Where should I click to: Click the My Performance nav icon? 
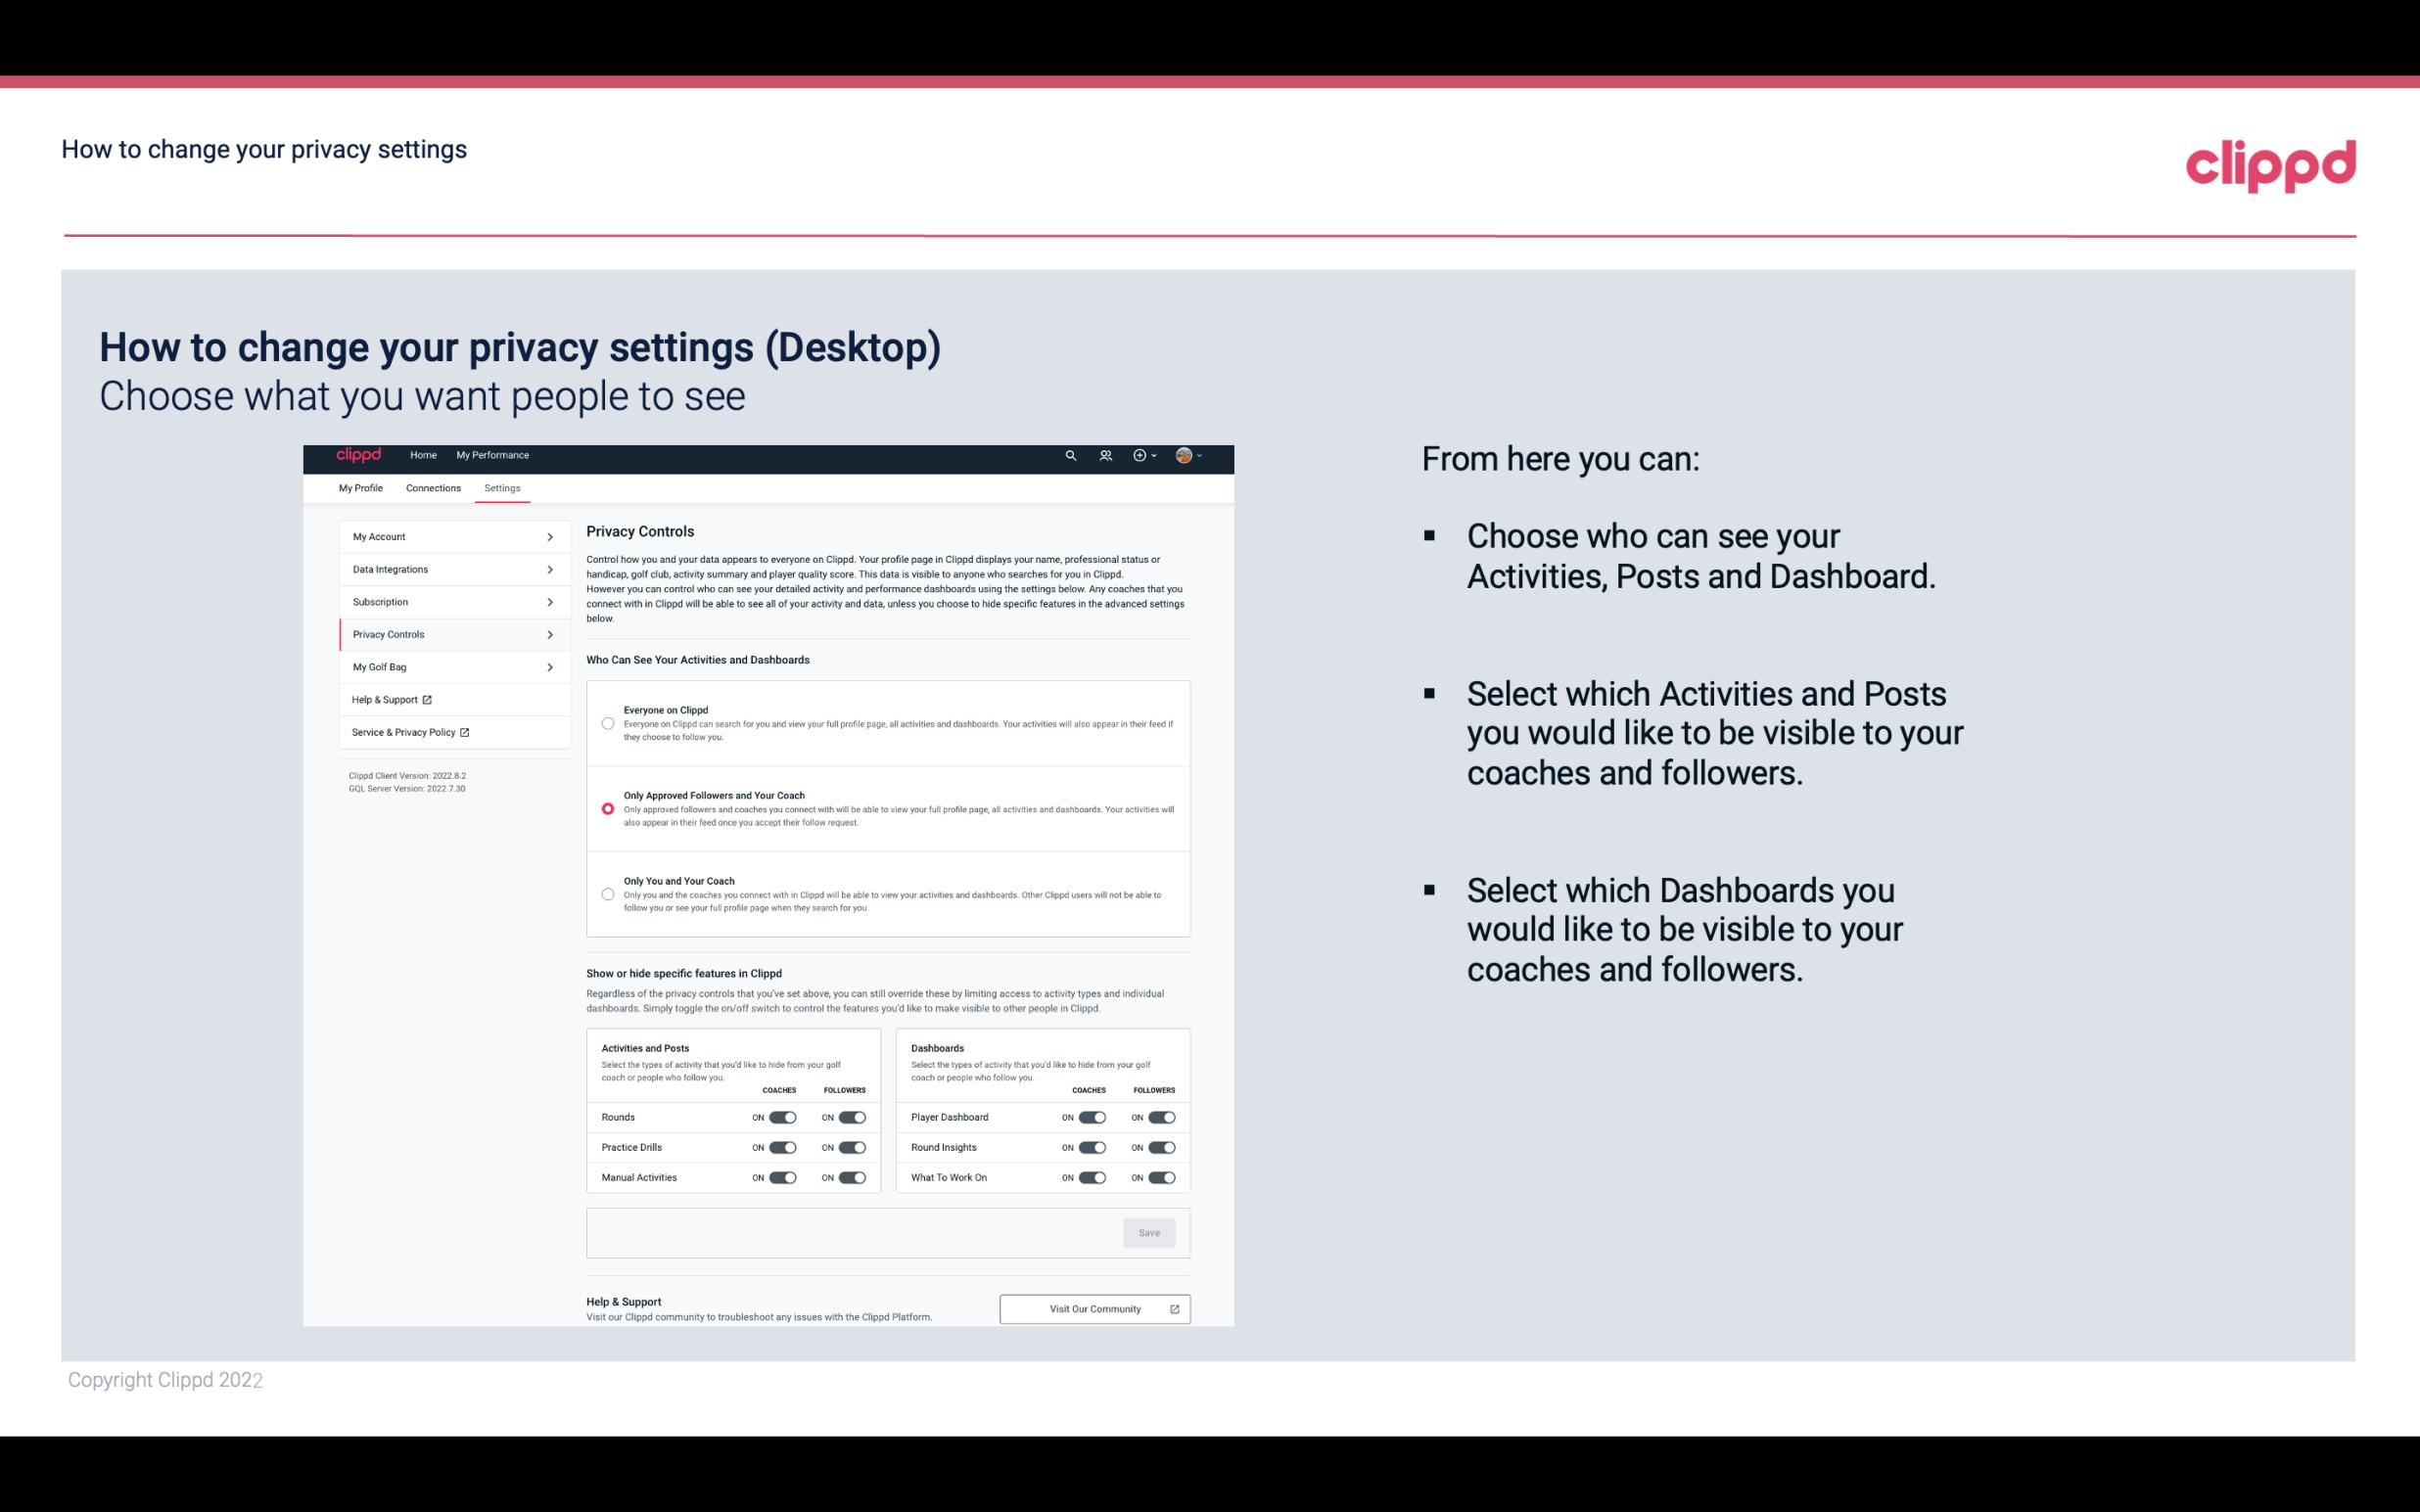tap(493, 455)
